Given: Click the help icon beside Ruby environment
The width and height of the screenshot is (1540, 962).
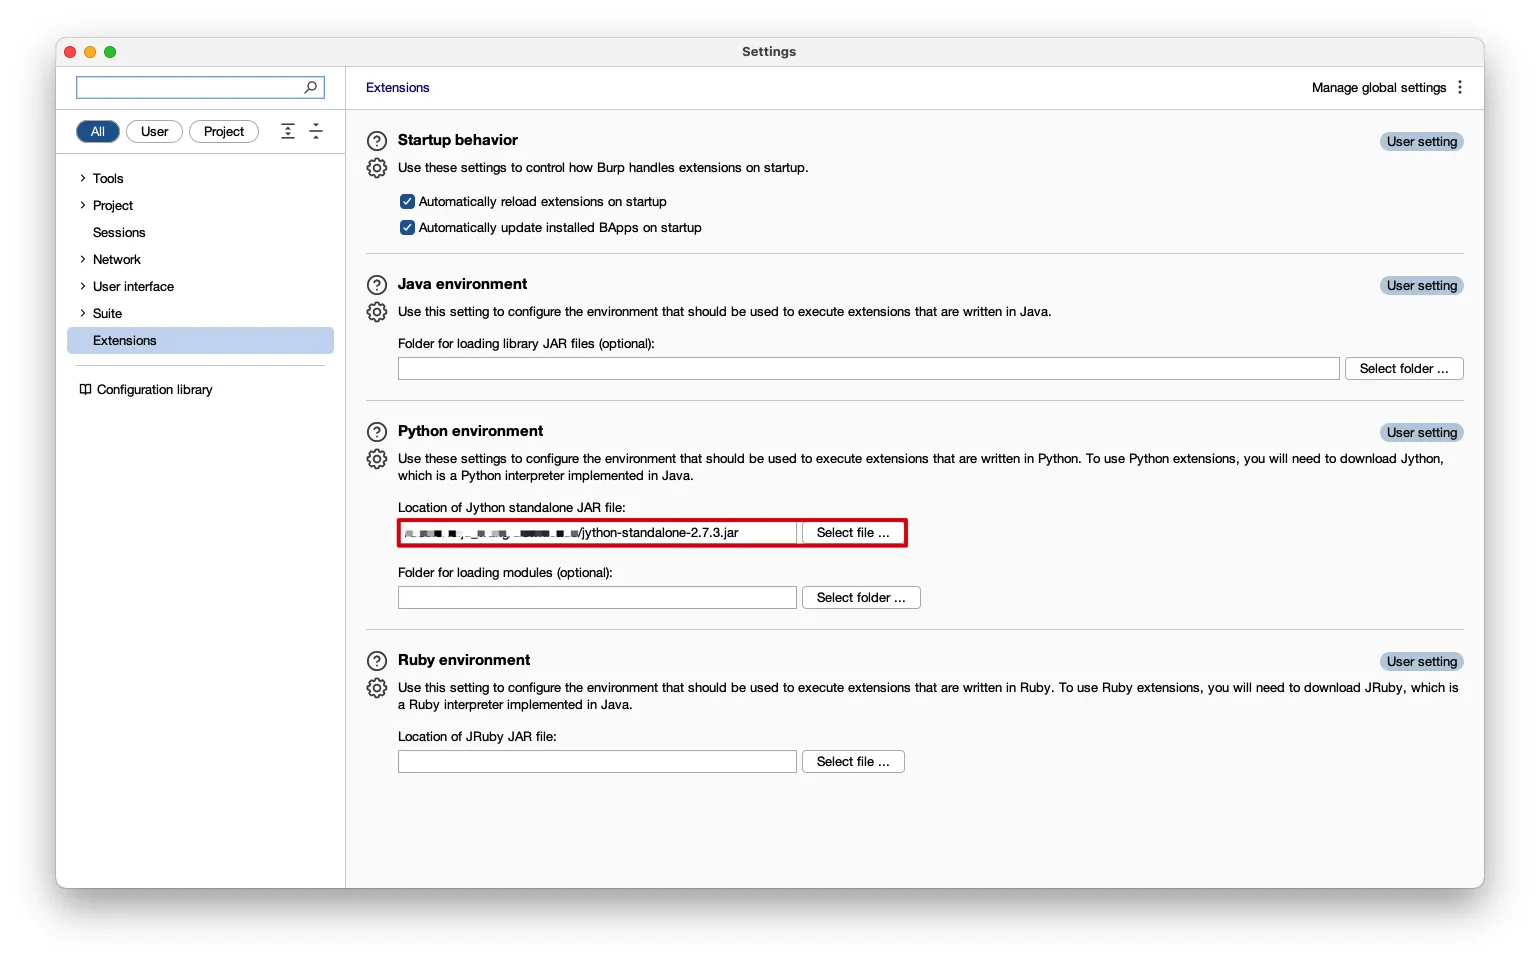Looking at the screenshot, I should pos(377,661).
